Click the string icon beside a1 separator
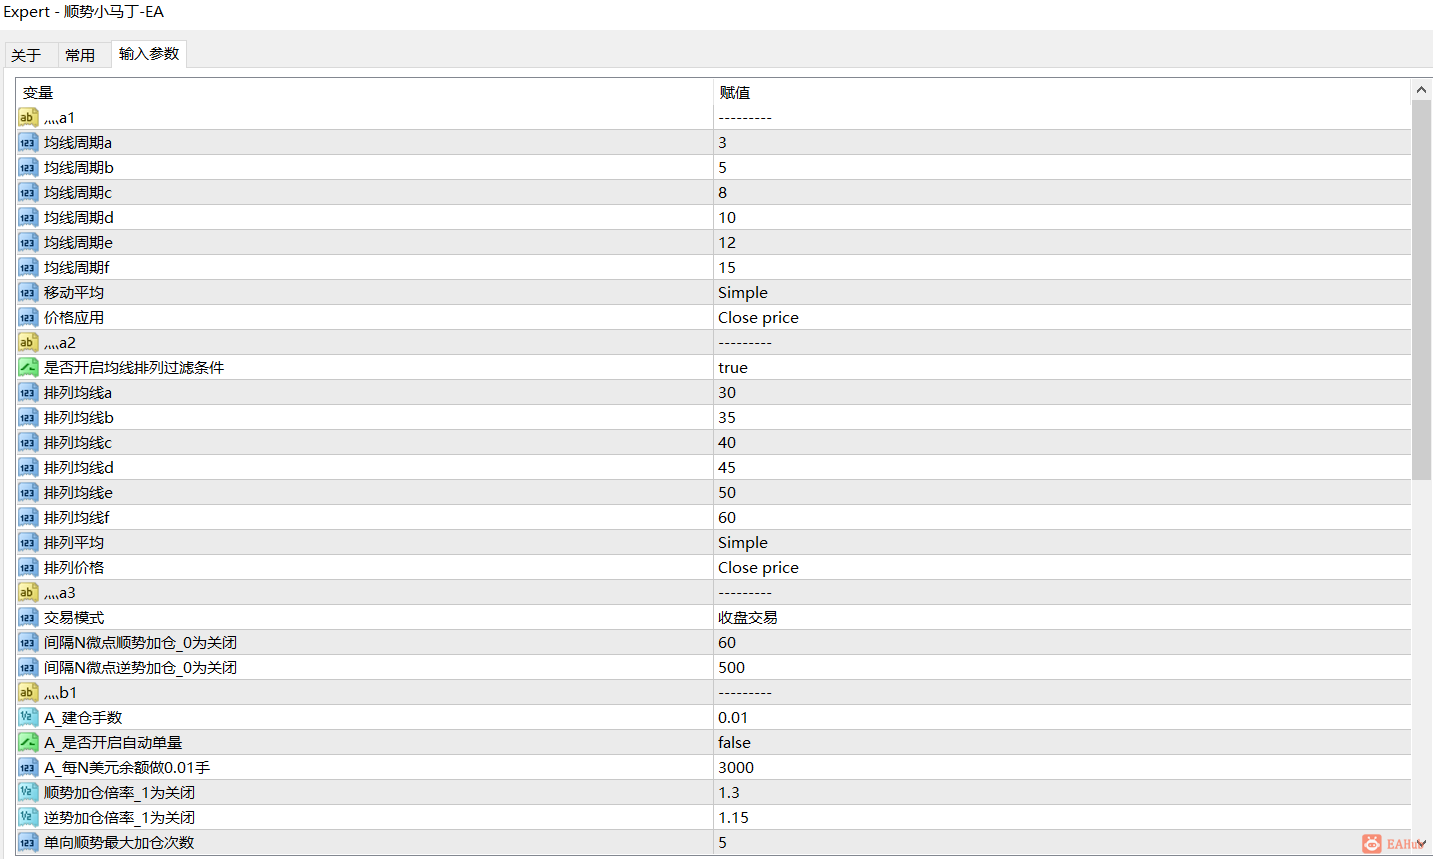1433x859 pixels. coord(28,117)
